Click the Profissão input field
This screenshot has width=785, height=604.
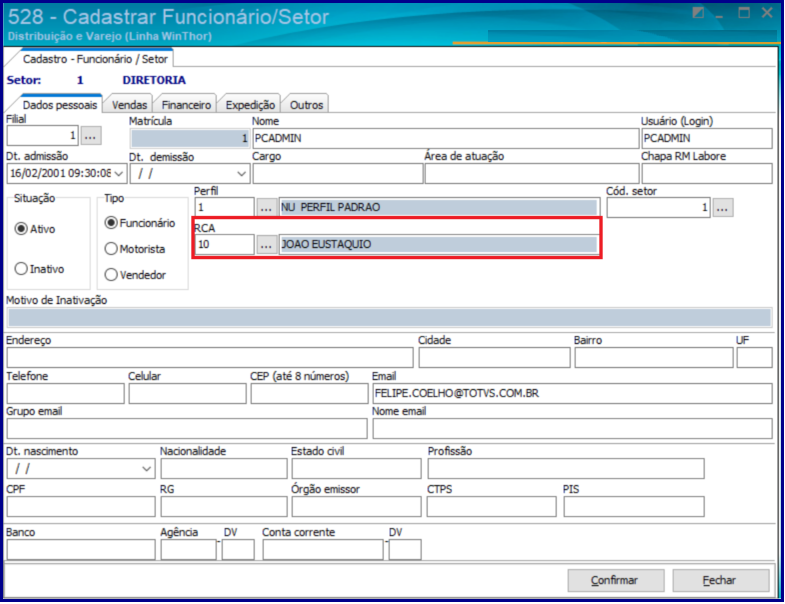click(x=566, y=469)
